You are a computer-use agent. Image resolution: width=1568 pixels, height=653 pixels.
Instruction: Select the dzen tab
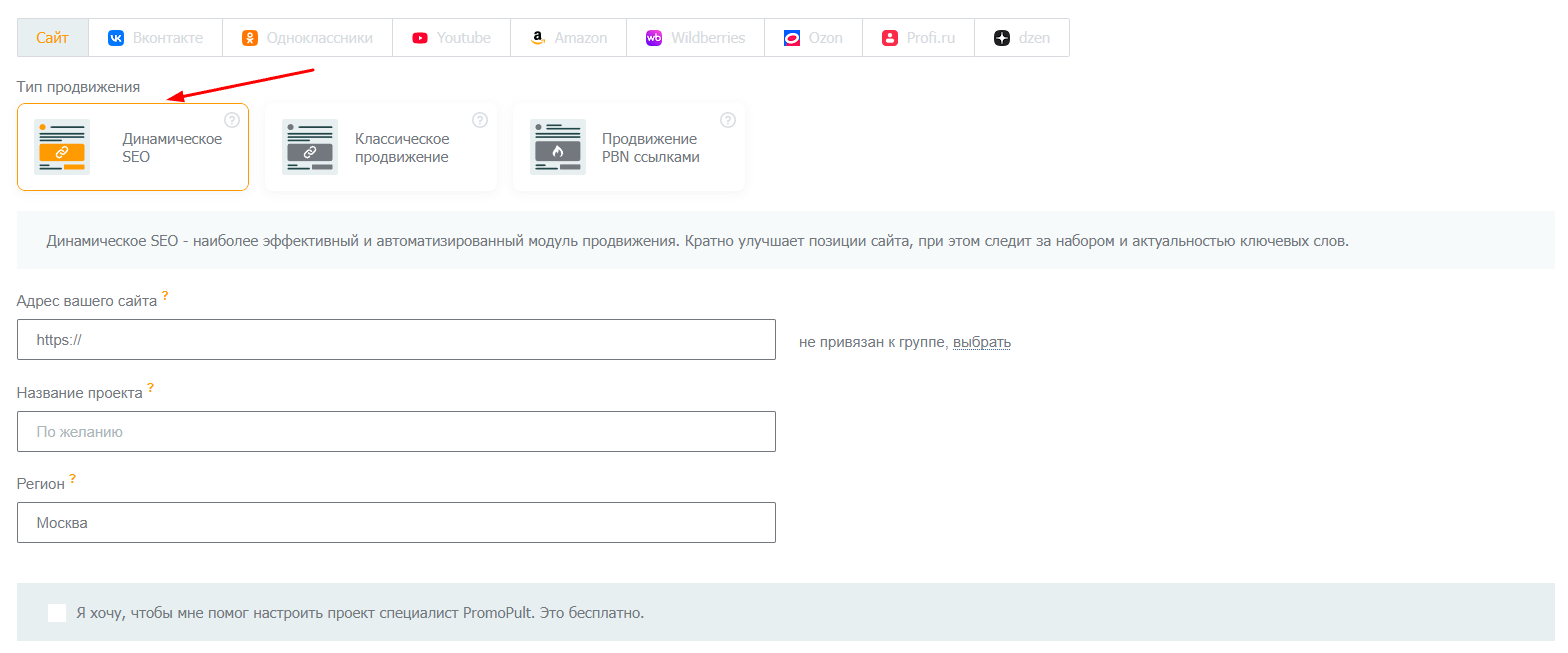1022,38
